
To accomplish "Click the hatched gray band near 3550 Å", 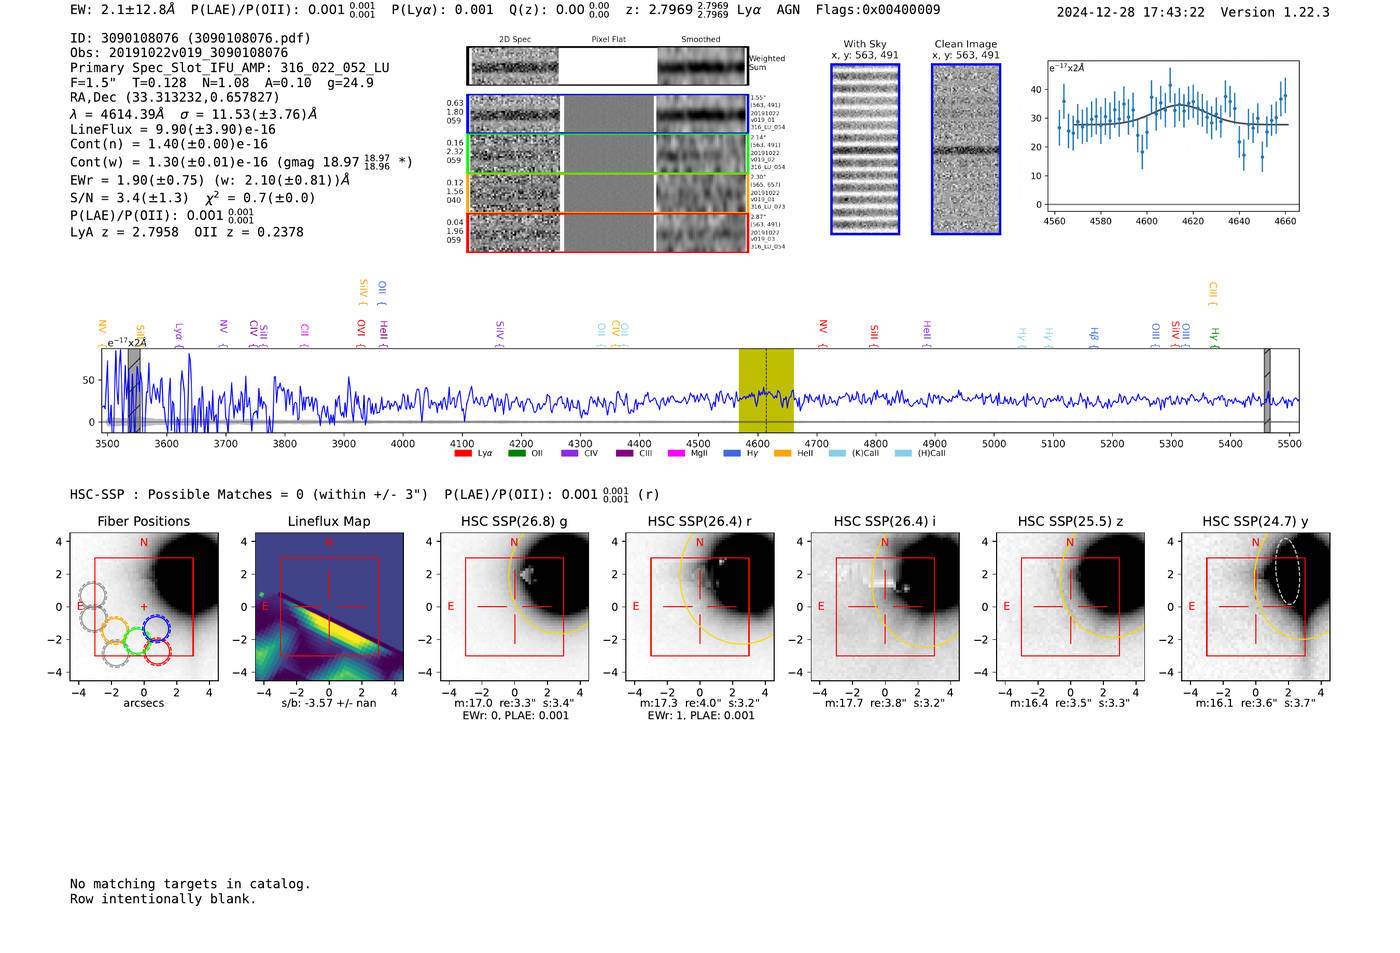I will click(x=134, y=391).
